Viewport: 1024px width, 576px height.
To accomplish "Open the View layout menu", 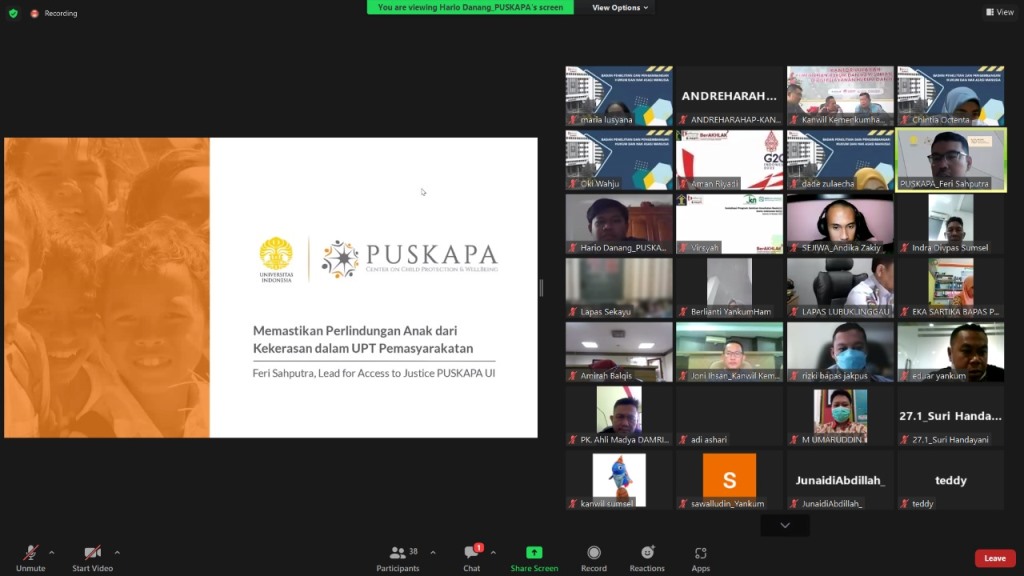I will 1000,12.
